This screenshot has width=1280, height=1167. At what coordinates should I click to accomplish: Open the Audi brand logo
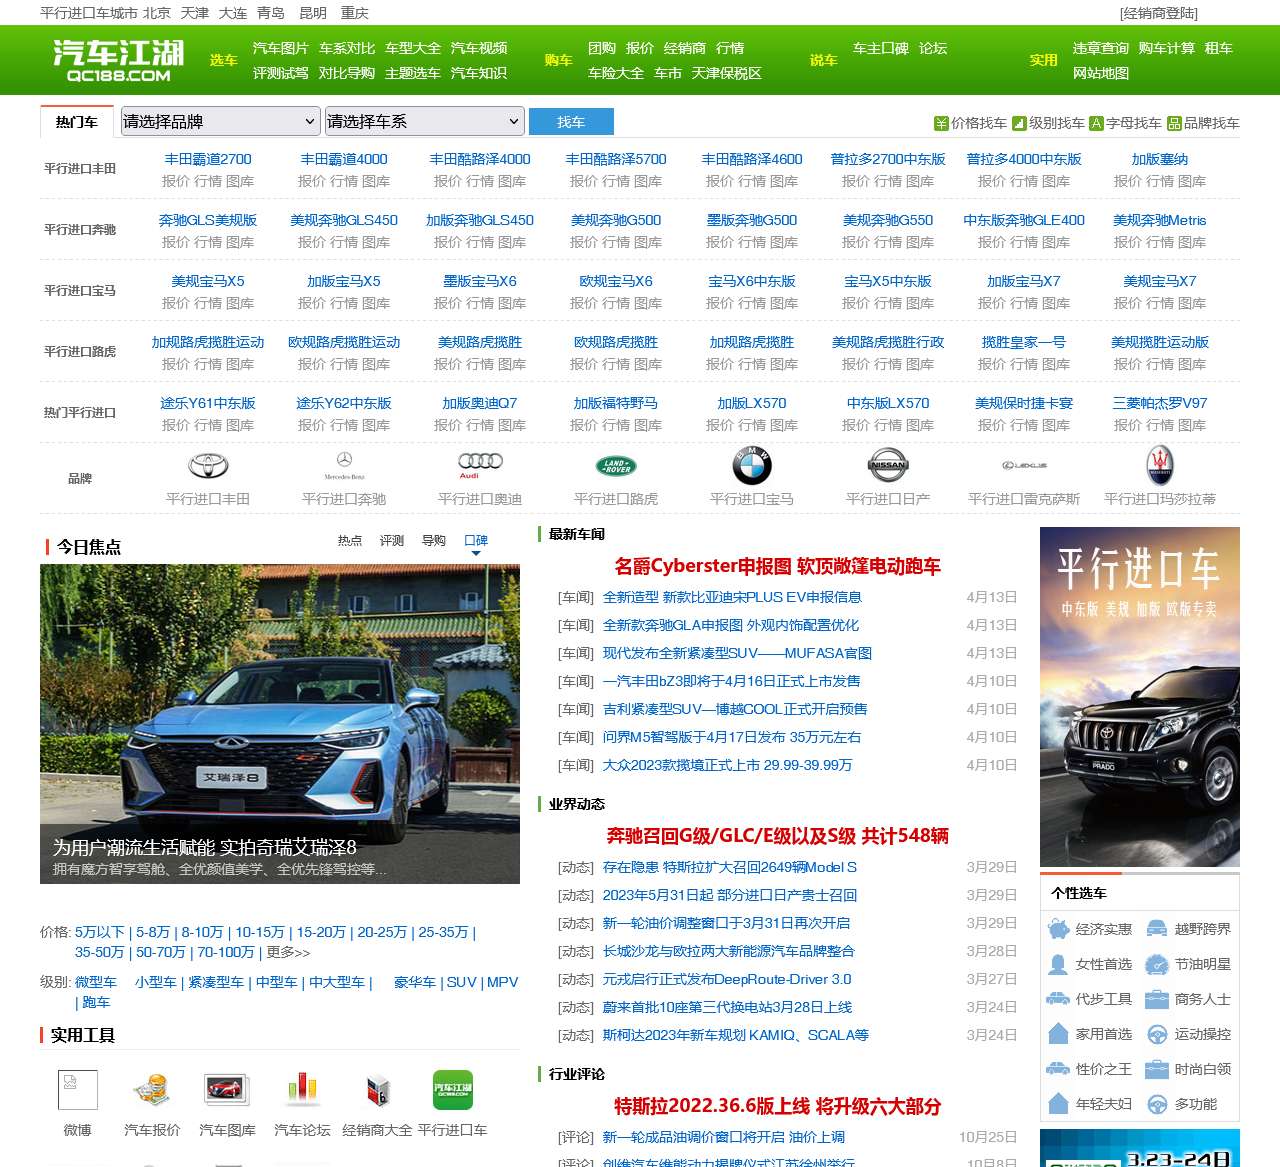(x=480, y=464)
